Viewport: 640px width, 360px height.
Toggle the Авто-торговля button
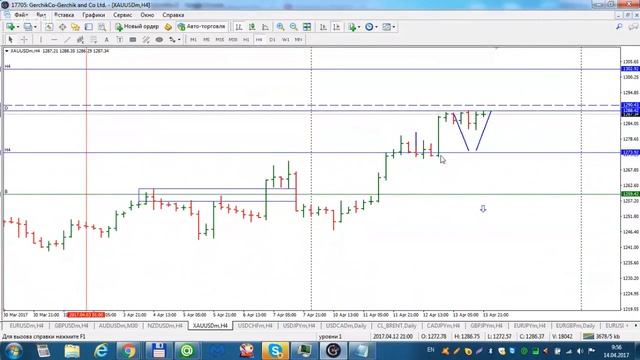201,27
